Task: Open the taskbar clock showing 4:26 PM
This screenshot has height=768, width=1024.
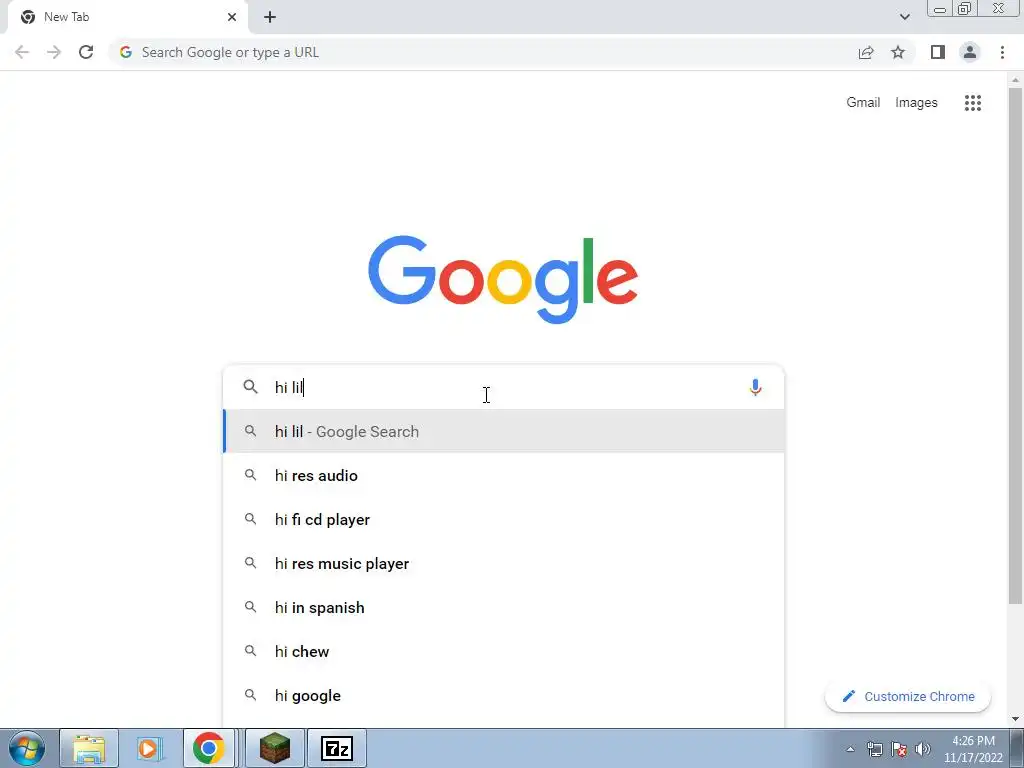Action: tap(973, 749)
